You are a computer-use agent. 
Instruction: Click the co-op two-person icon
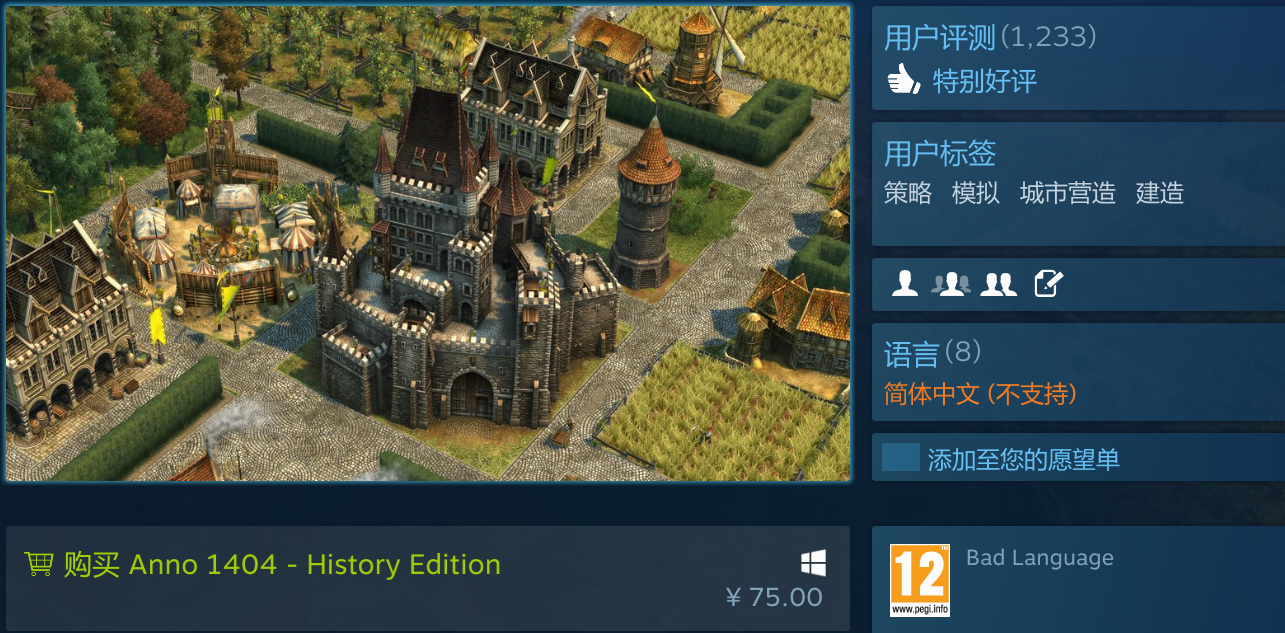point(998,284)
